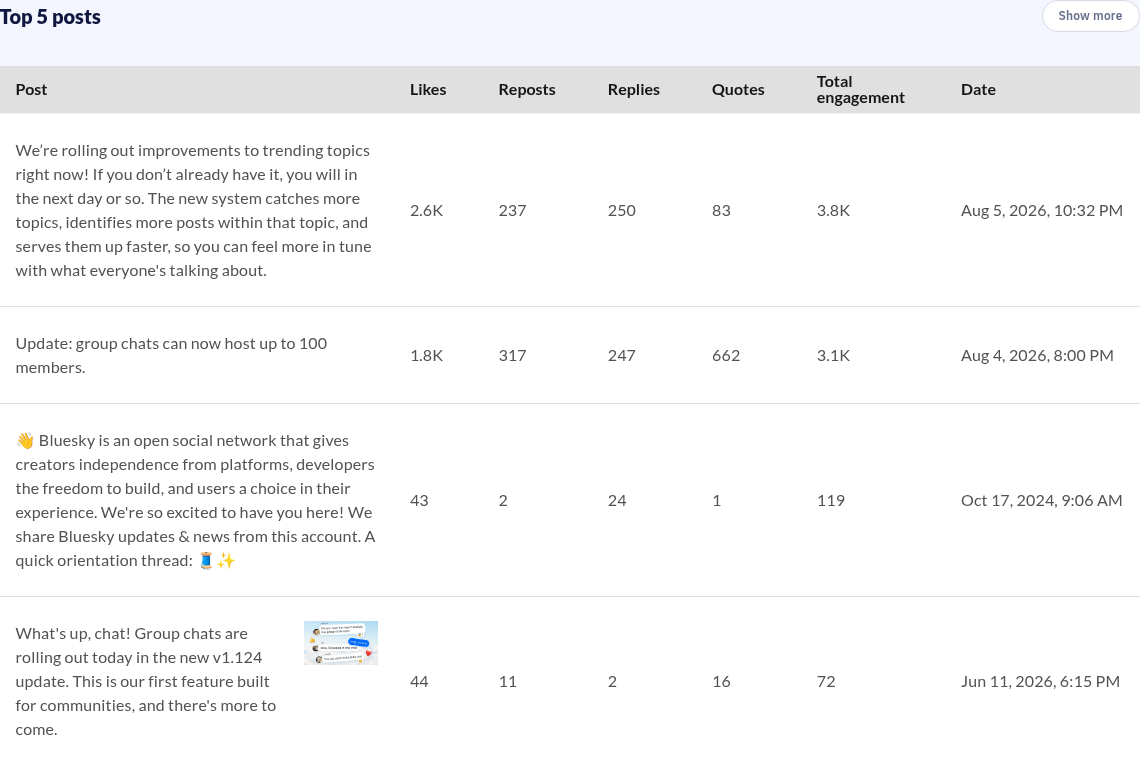The height and width of the screenshot is (761, 1140).
Task: Select the 247 replies value
Action: click(x=622, y=355)
